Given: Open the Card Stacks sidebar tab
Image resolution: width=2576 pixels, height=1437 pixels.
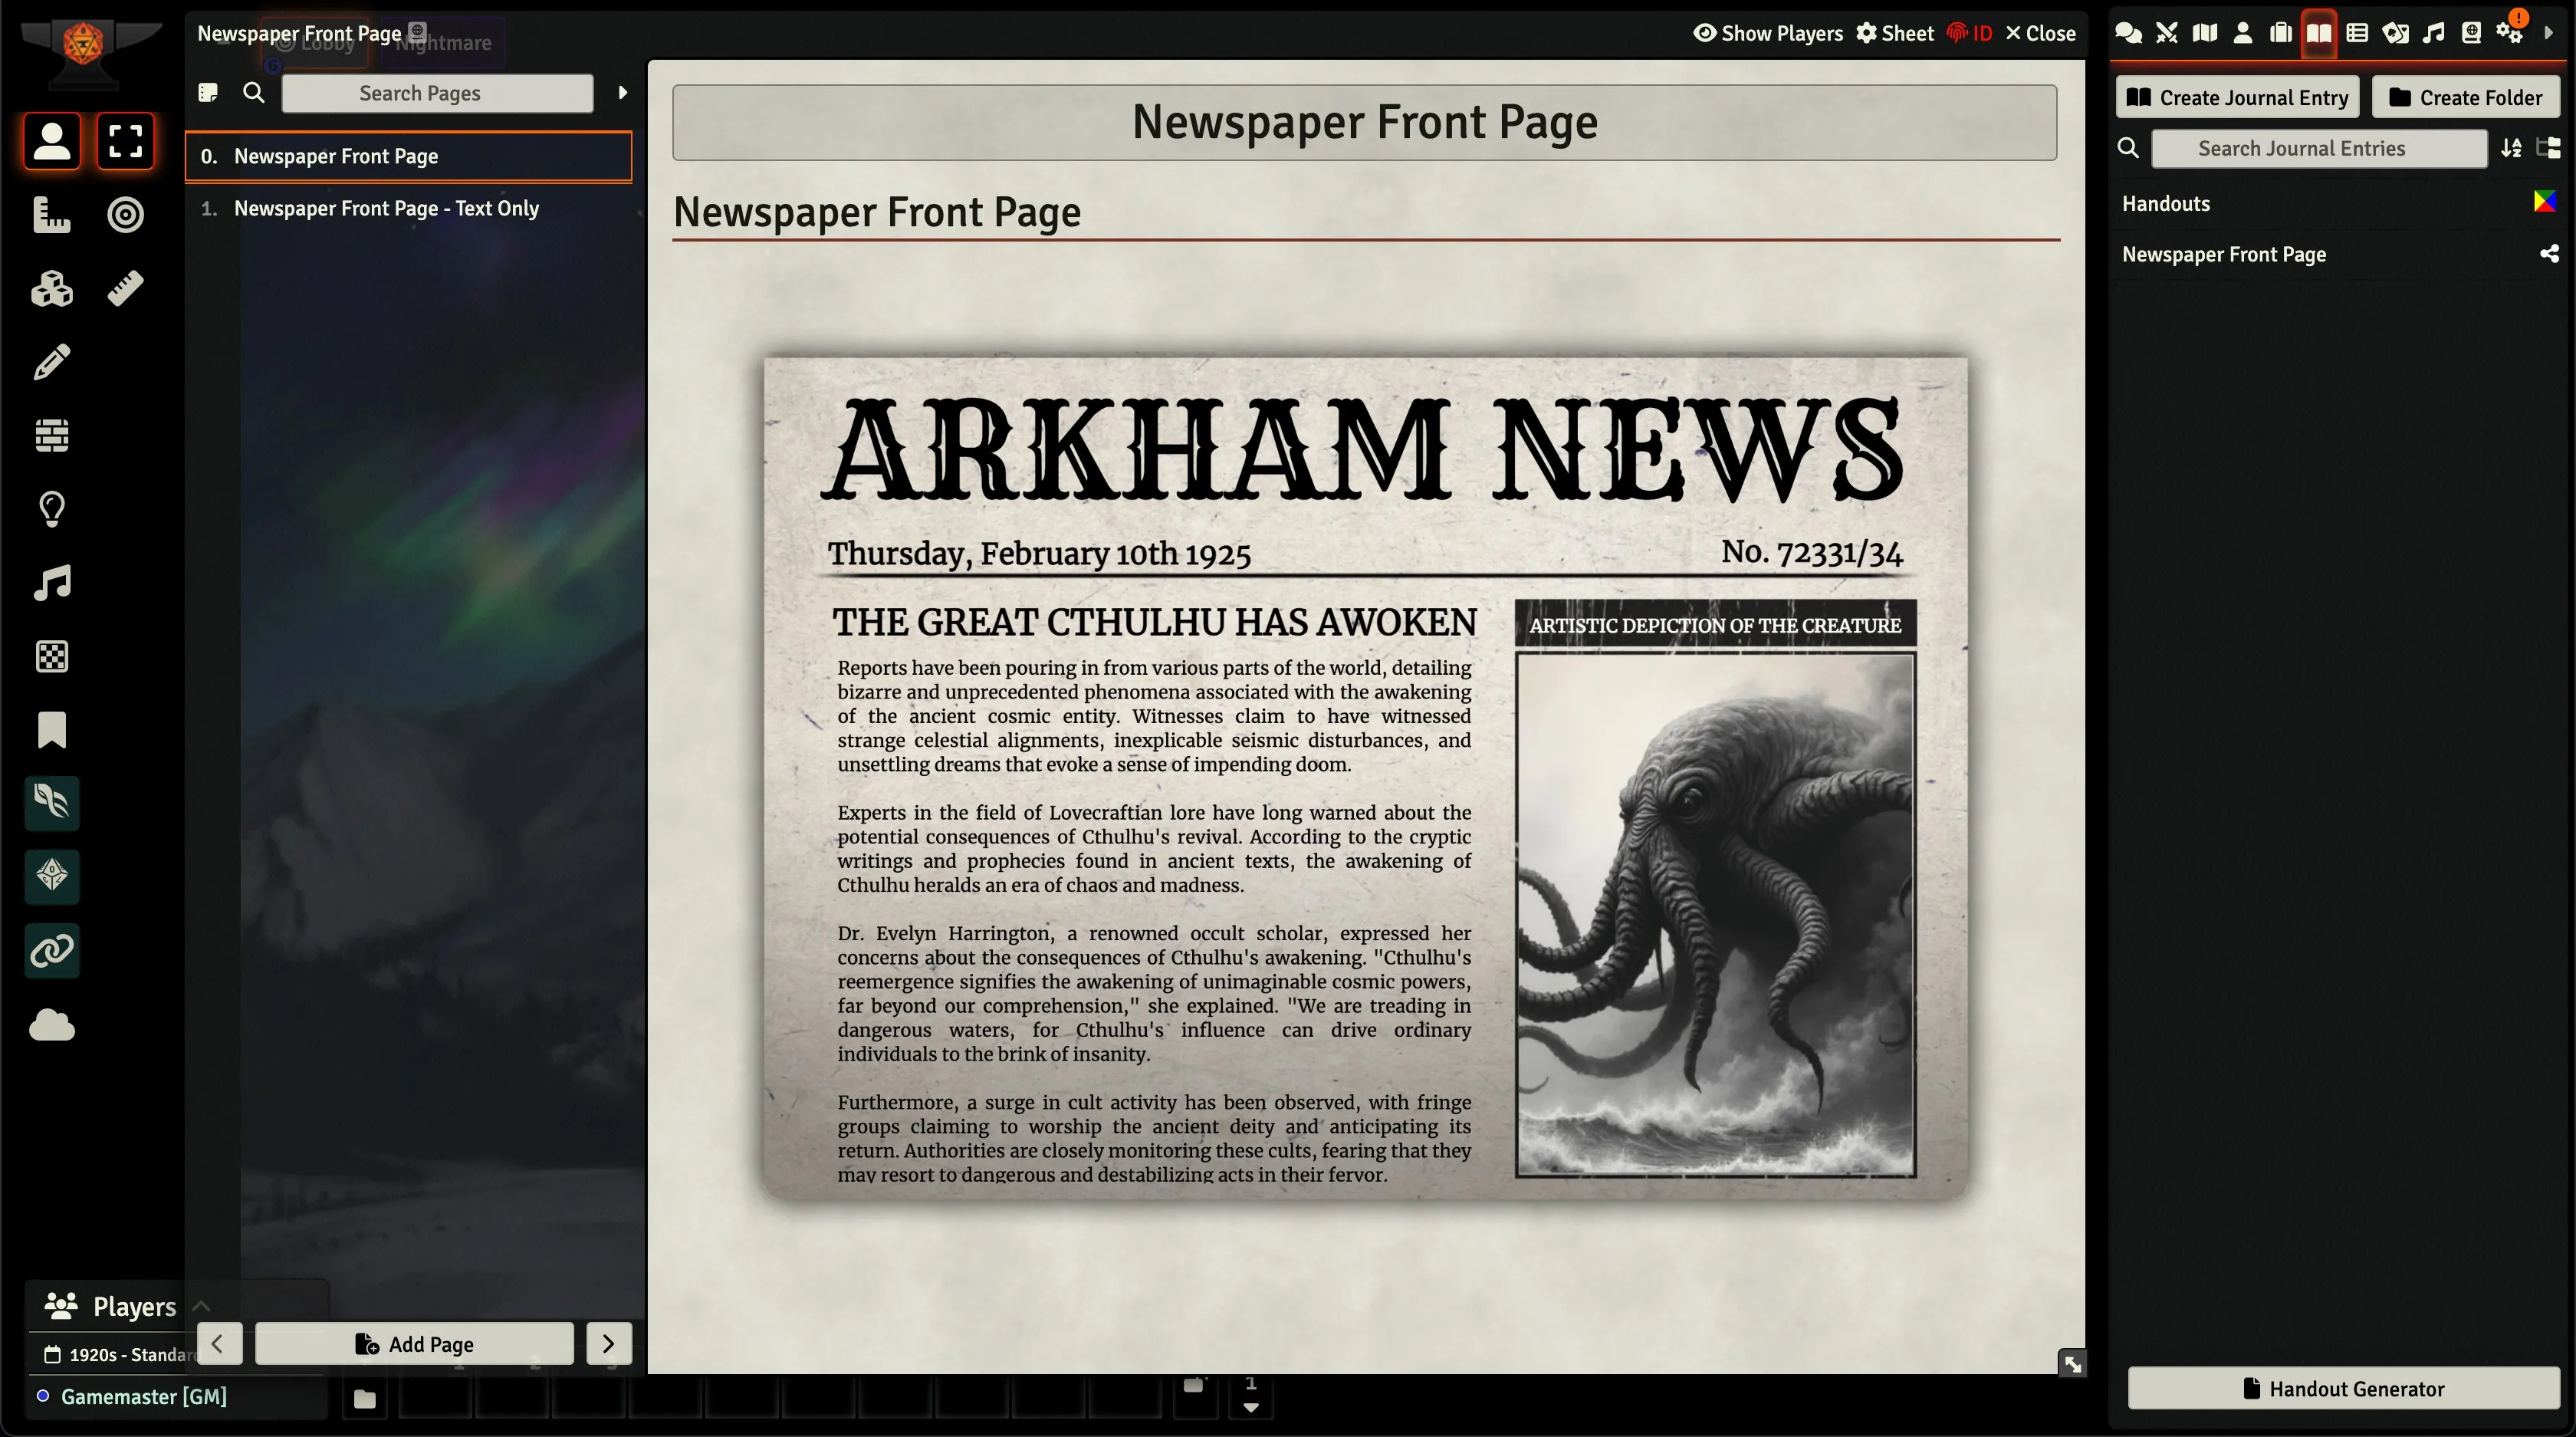Looking at the screenshot, I should click(2395, 33).
